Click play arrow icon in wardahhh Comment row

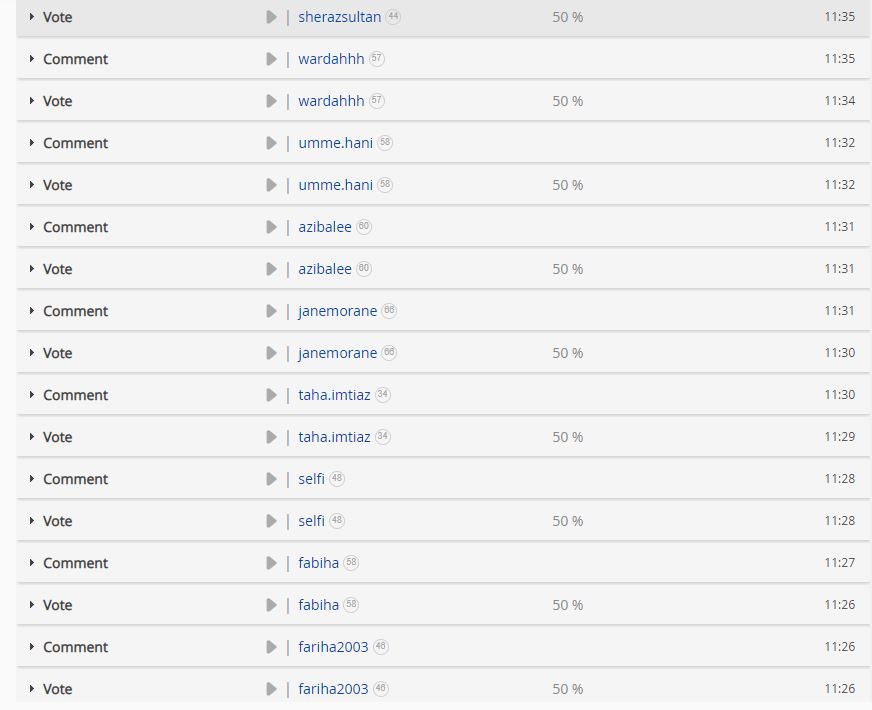point(271,59)
